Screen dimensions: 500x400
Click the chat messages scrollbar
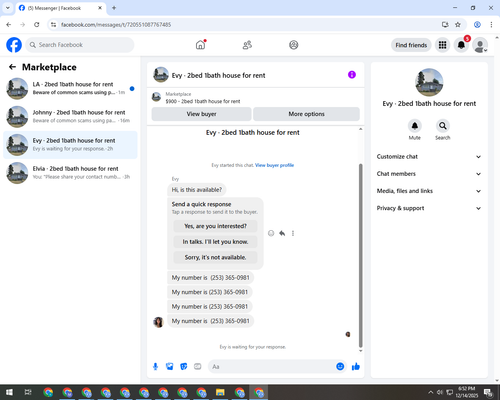(360, 255)
